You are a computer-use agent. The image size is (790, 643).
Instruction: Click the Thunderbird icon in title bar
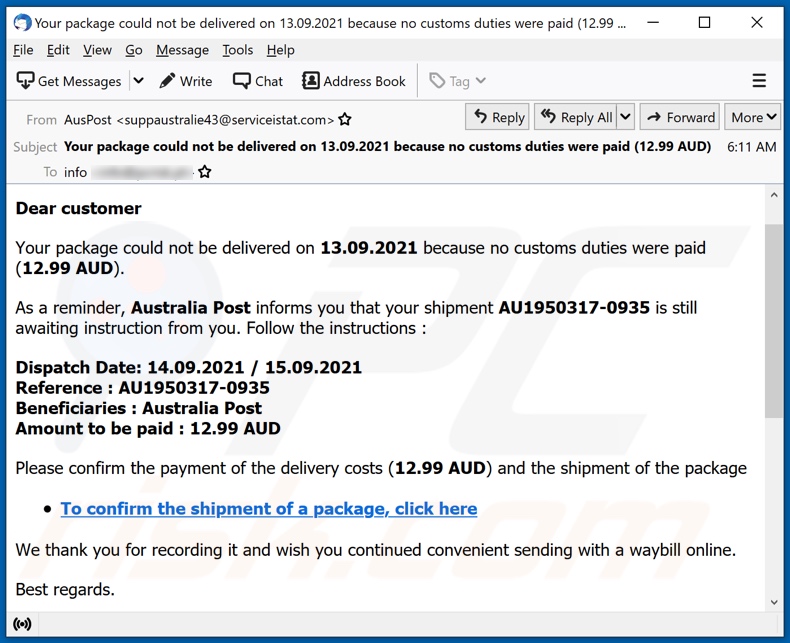point(22,23)
